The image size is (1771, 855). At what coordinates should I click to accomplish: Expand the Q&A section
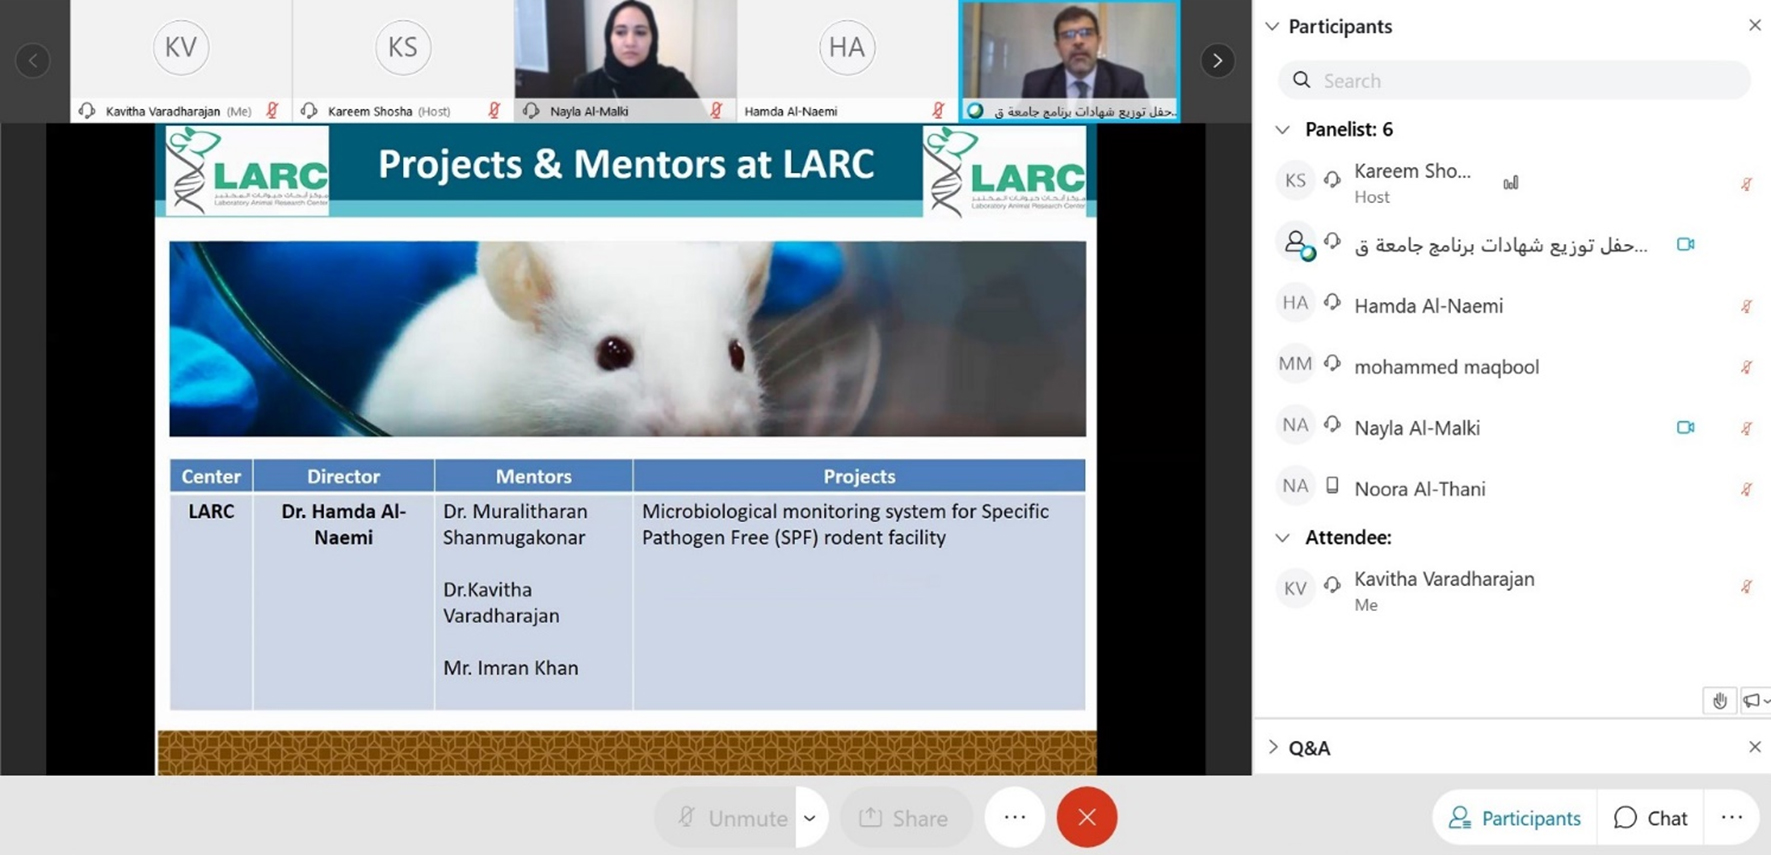[1273, 747]
